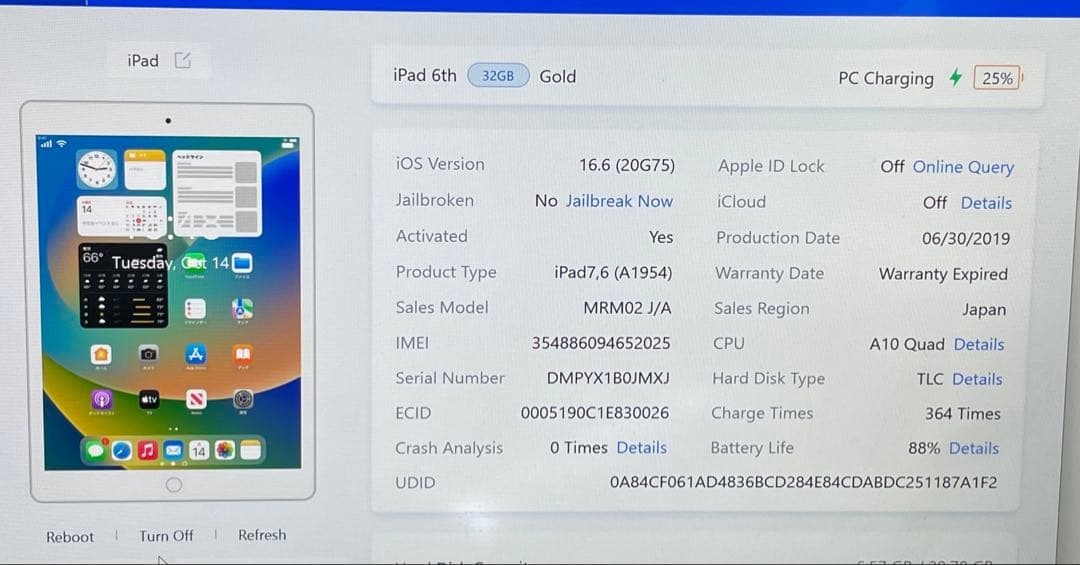1080x565 pixels.
Task: Open CPU Details link
Action: [979, 345]
